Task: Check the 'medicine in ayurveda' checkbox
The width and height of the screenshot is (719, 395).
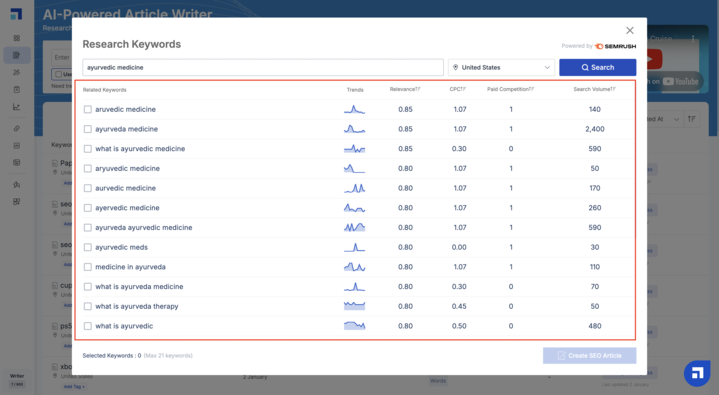Action: pos(88,267)
